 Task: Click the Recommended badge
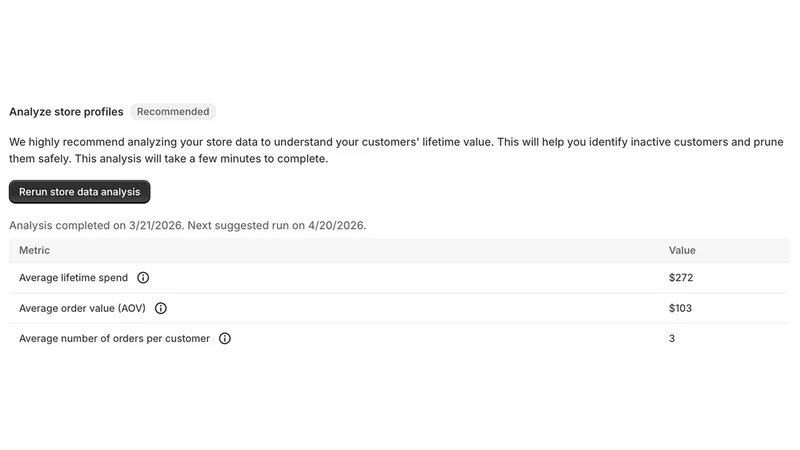coord(173,112)
